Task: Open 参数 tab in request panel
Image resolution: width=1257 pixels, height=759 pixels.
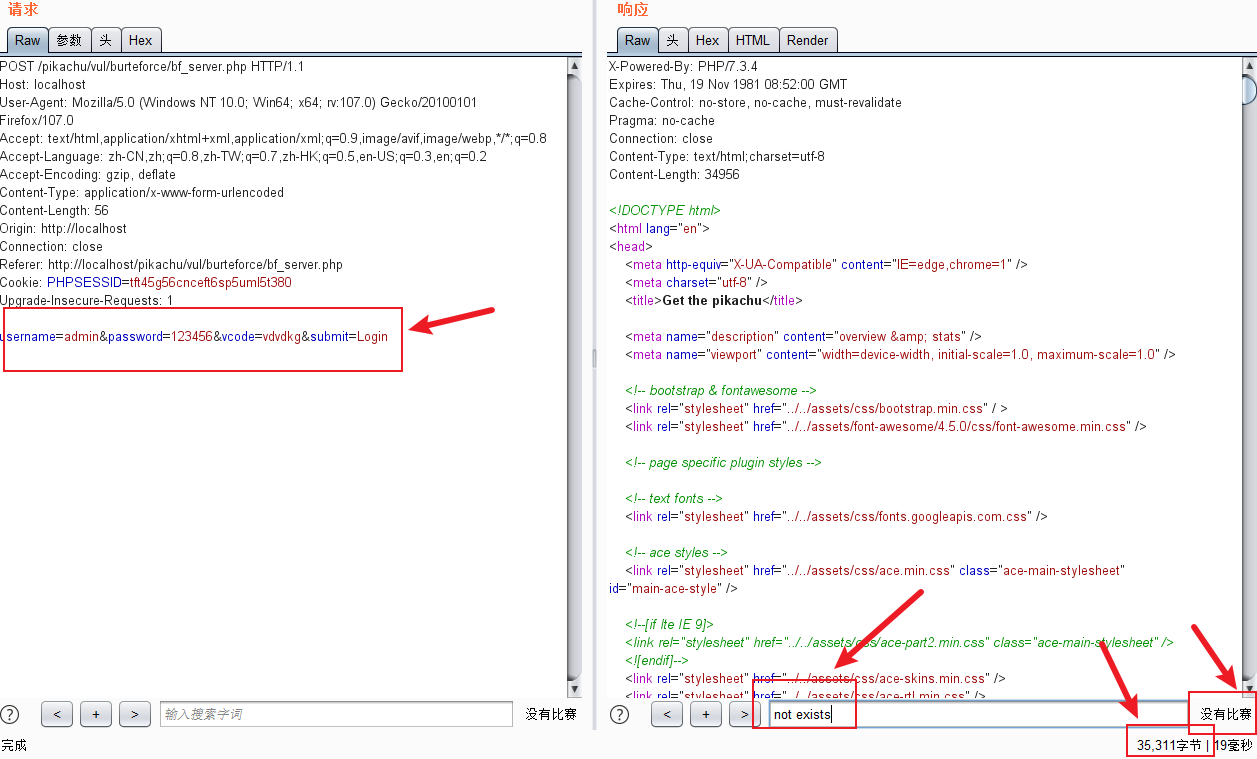Action: pyautogui.click(x=69, y=40)
